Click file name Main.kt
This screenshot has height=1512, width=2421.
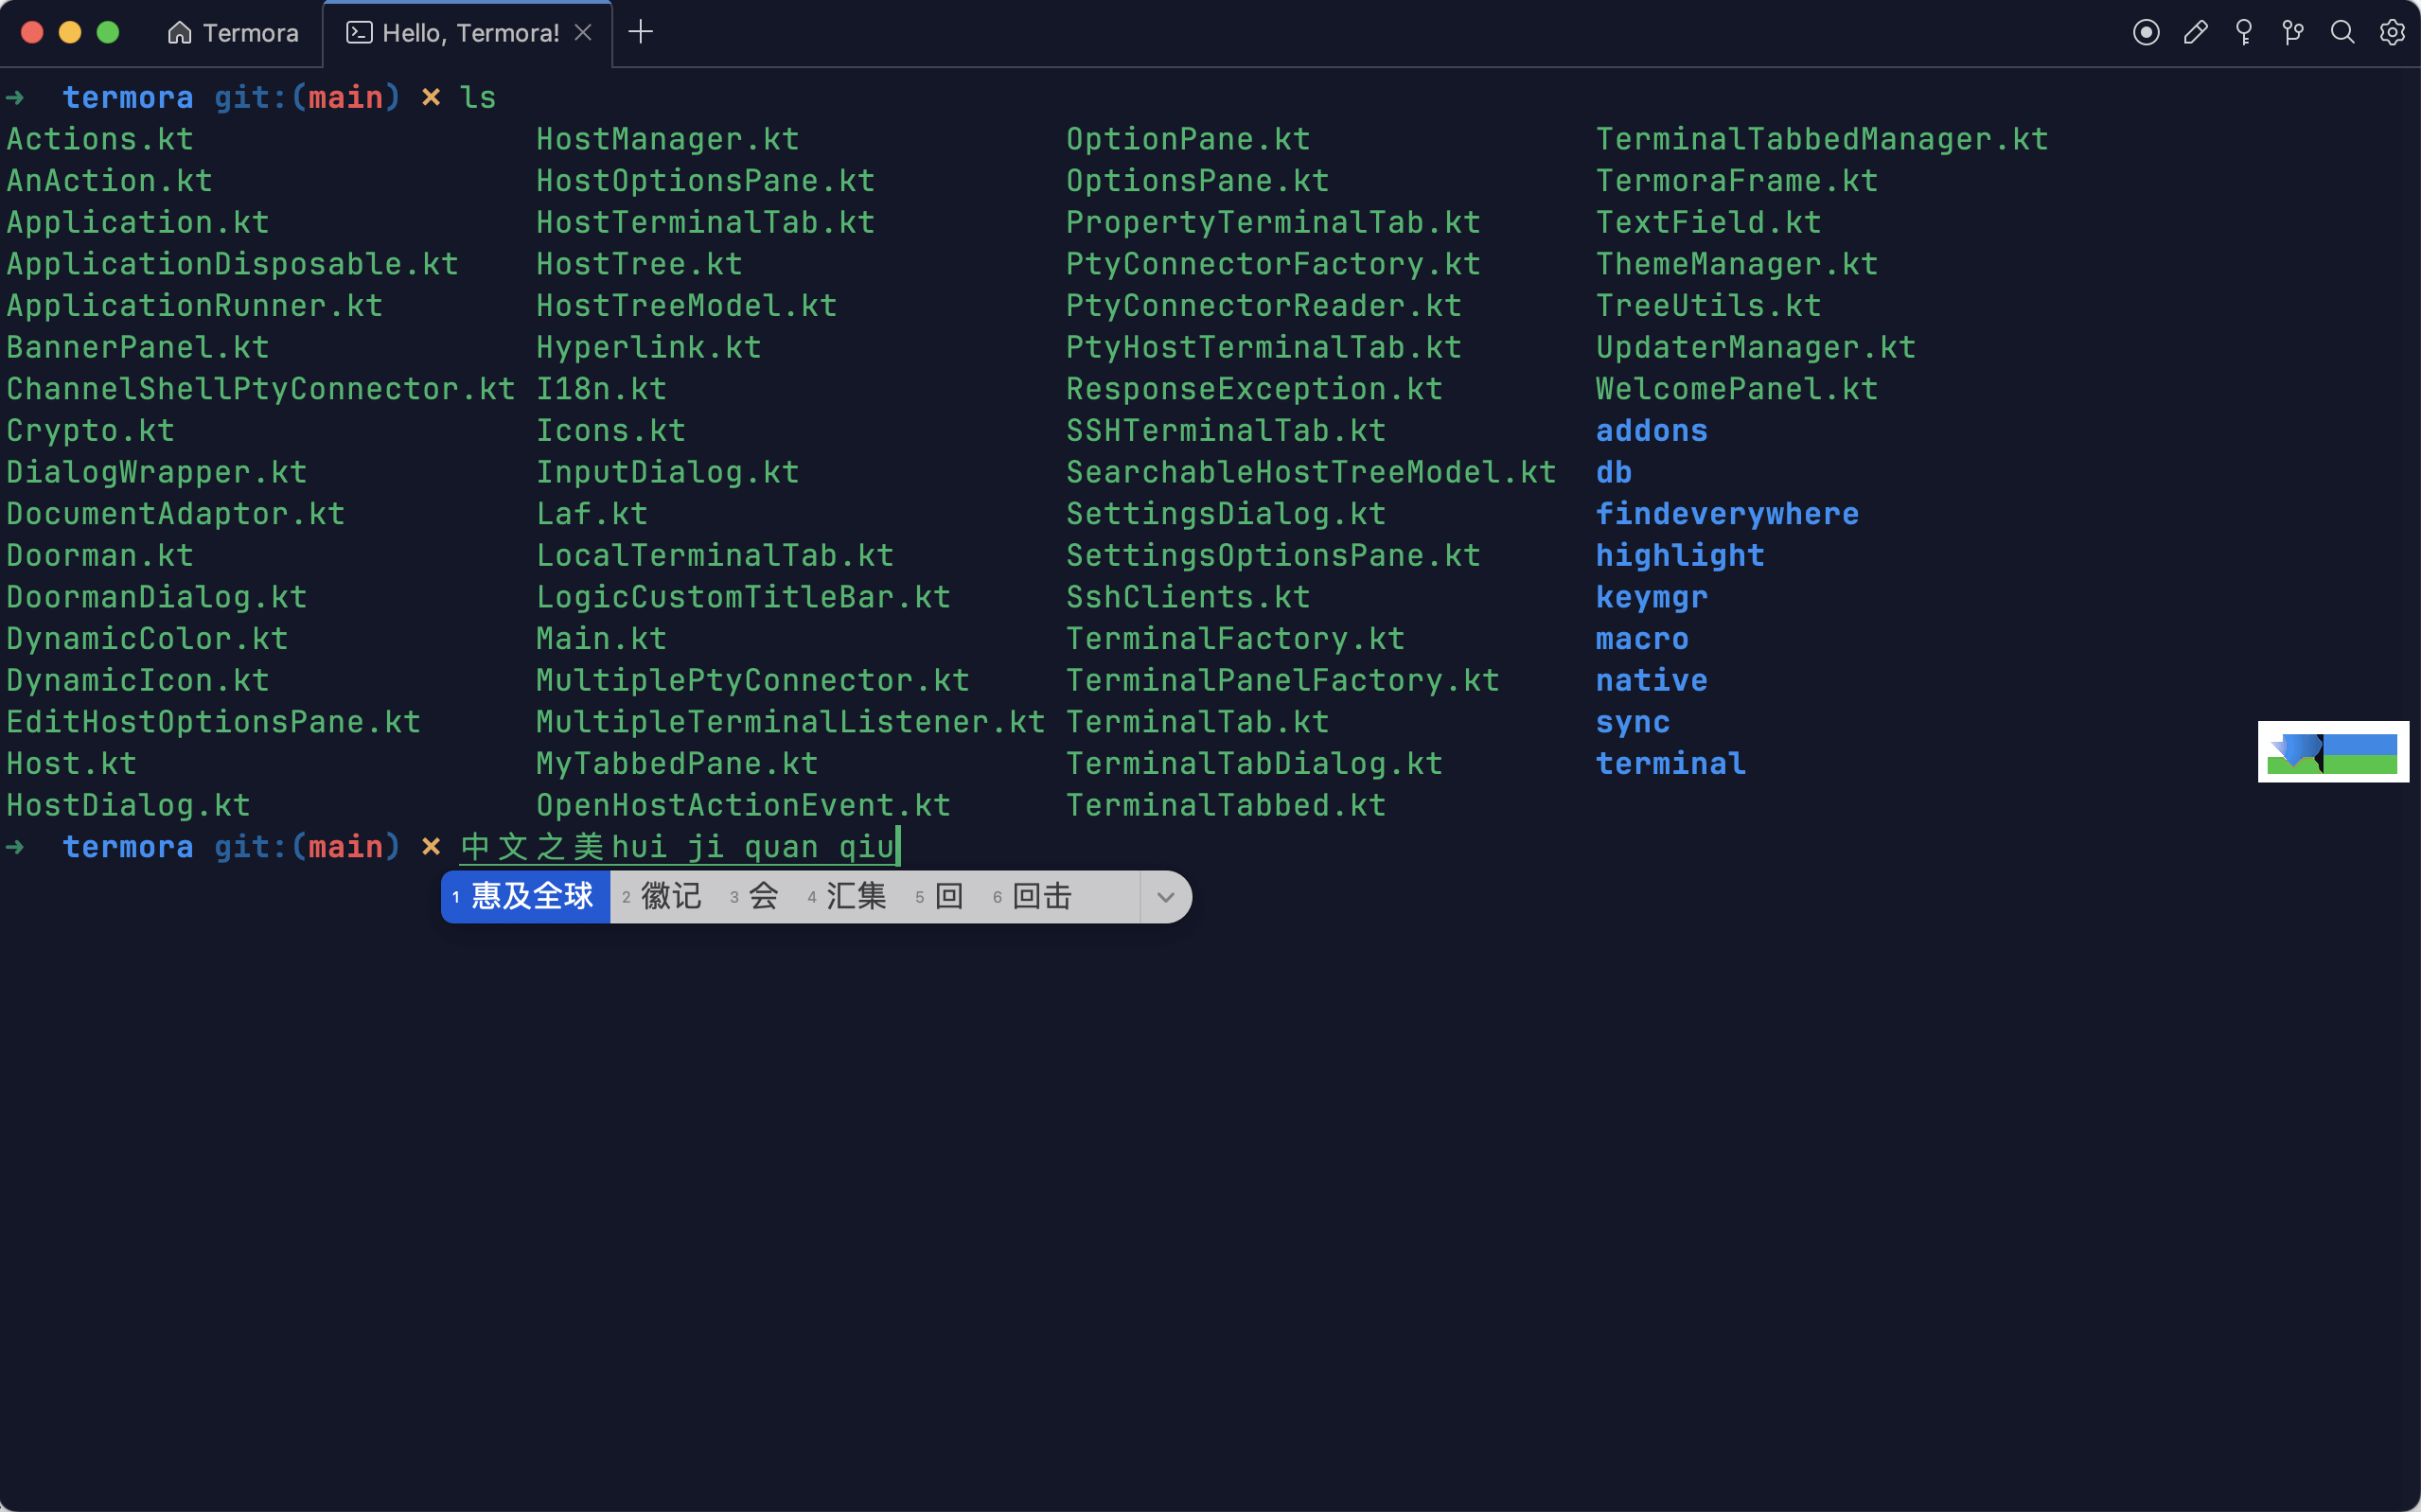(x=601, y=639)
